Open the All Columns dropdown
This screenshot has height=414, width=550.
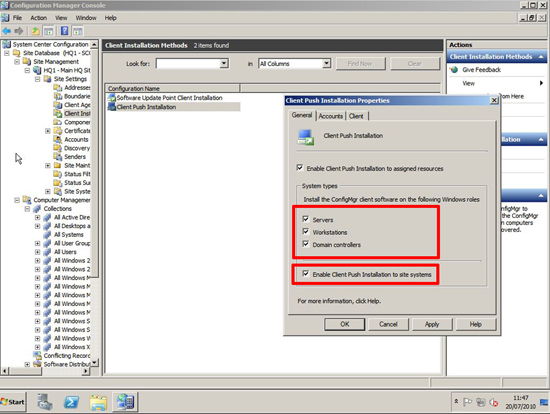[326, 64]
